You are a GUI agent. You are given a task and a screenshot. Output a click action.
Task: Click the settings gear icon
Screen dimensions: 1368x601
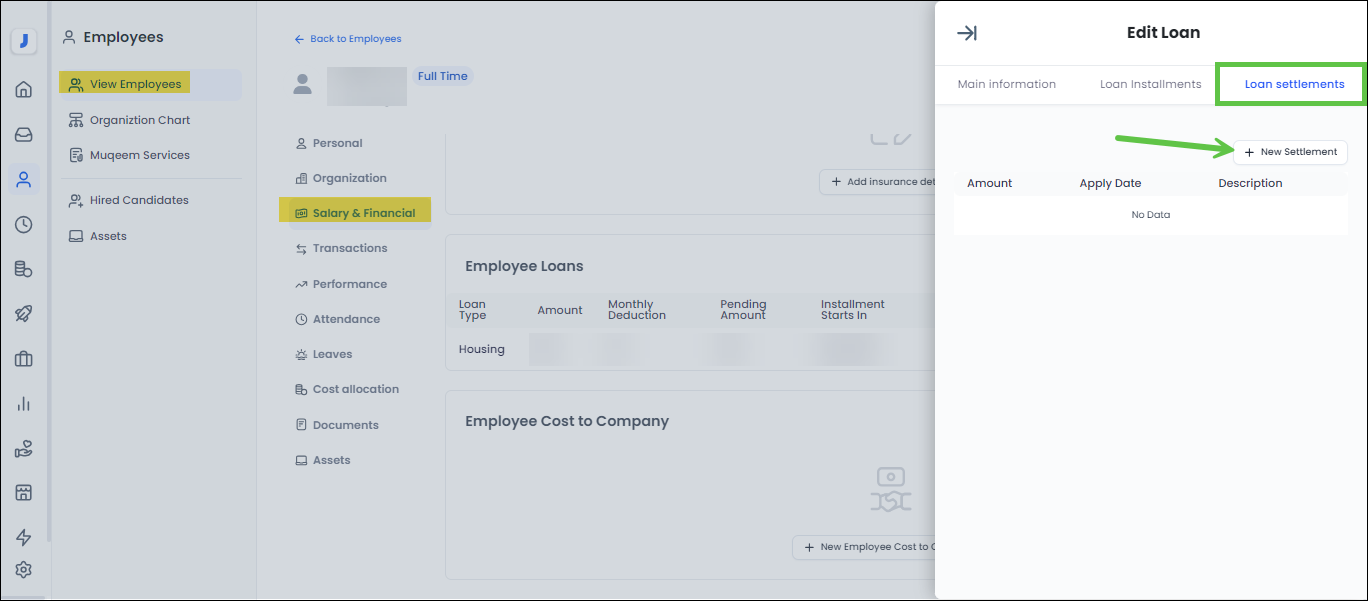tap(24, 570)
